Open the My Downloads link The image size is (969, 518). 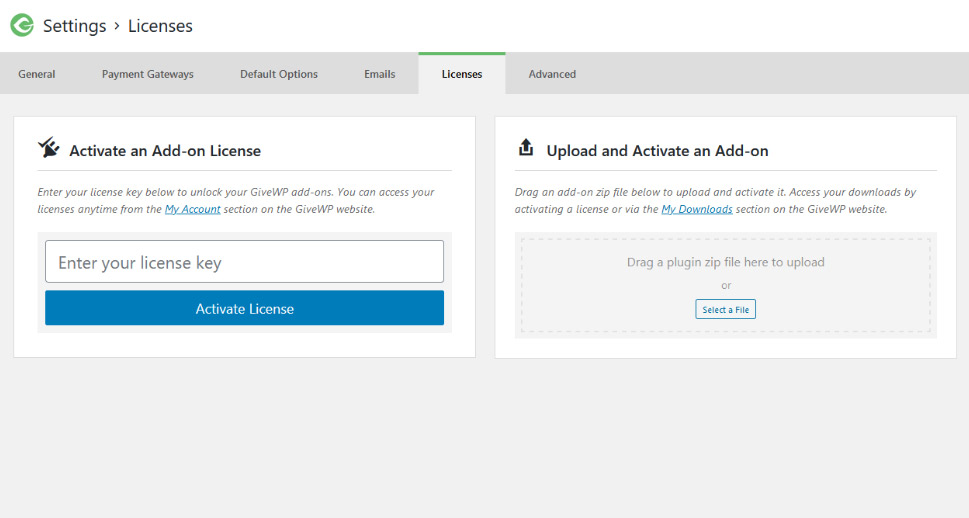697,210
